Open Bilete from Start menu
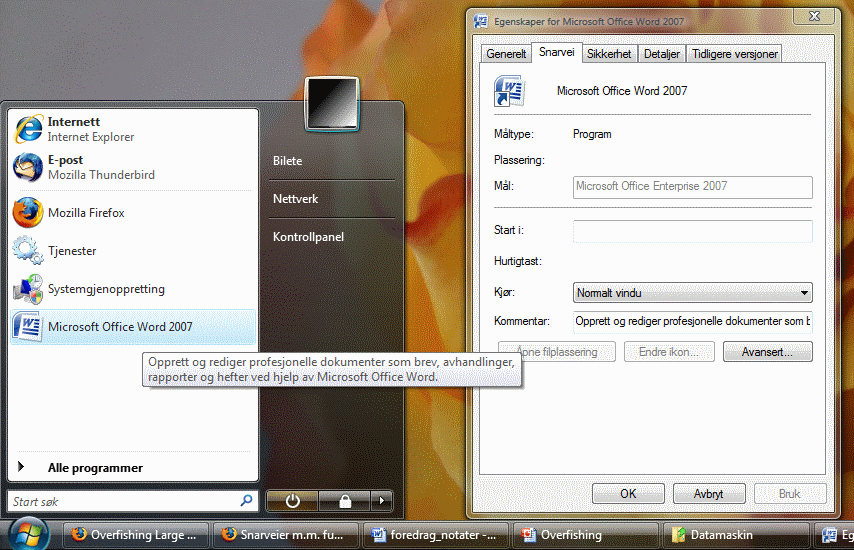The height and width of the screenshot is (550, 854). coord(288,161)
